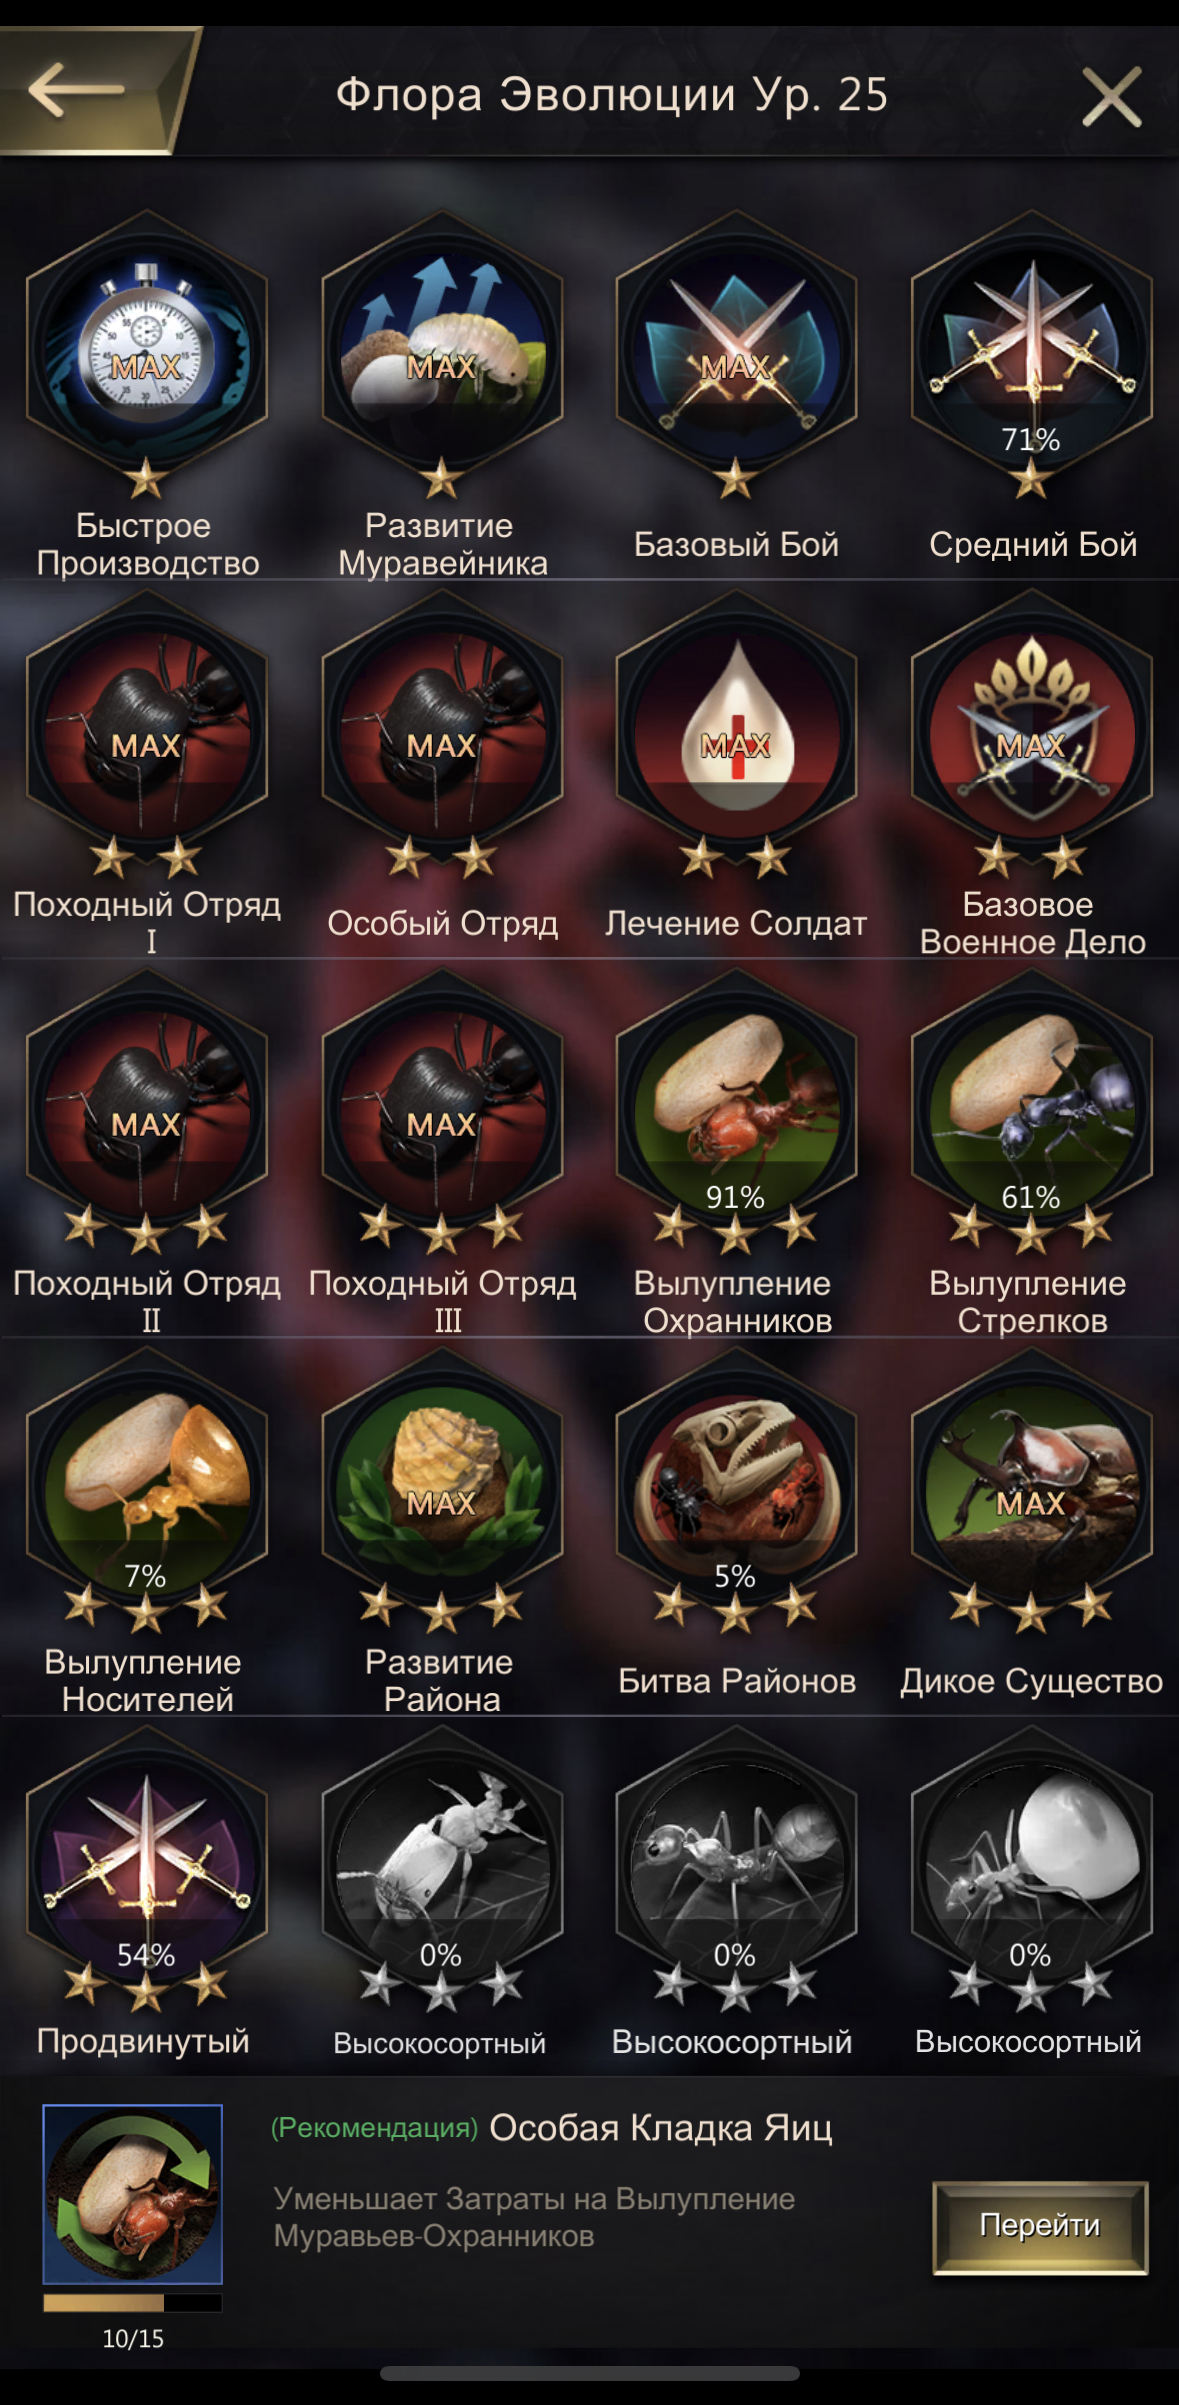Tap Битва Районов skull icon
The height and width of the screenshot is (2405, 1179).
click(x=736, y=1483)
